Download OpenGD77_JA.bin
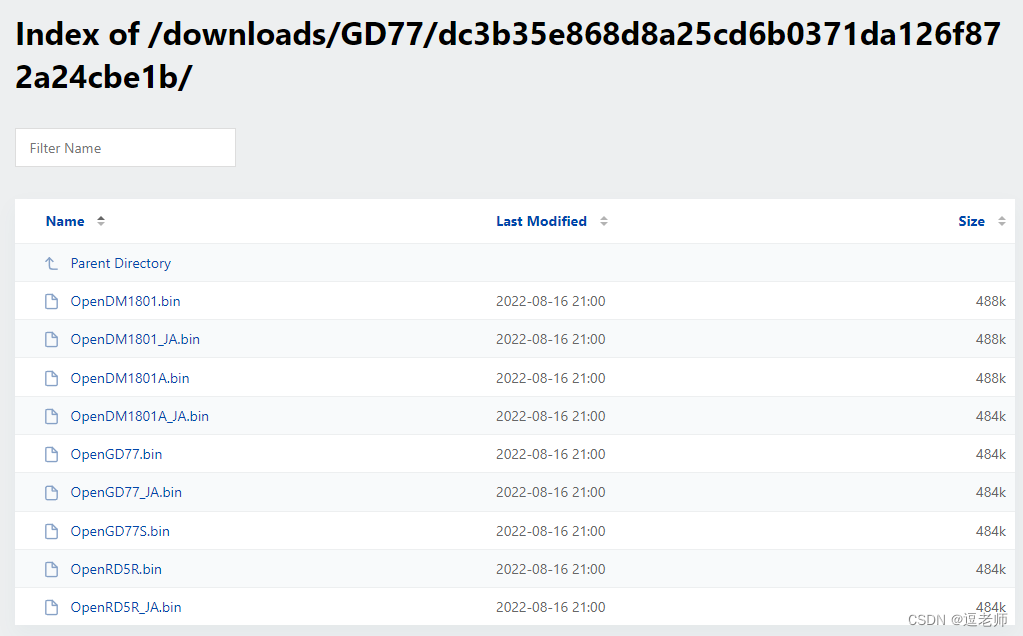The height and width of the screenshot is (636, 1023). point(126,492)
